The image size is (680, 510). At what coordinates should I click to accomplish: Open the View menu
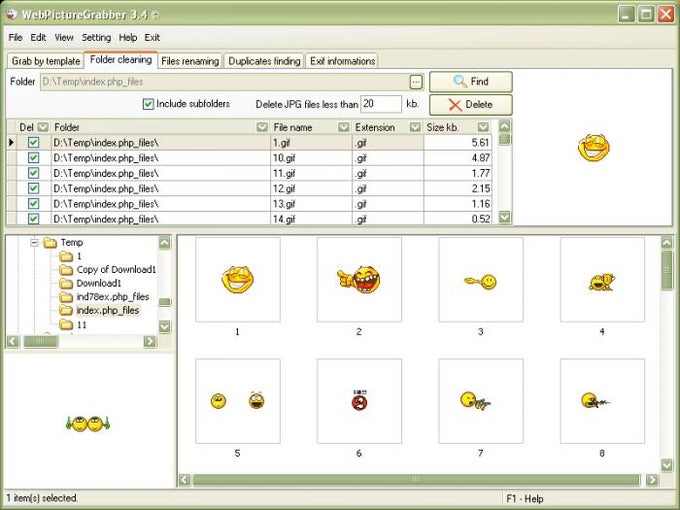coord(64,38)
